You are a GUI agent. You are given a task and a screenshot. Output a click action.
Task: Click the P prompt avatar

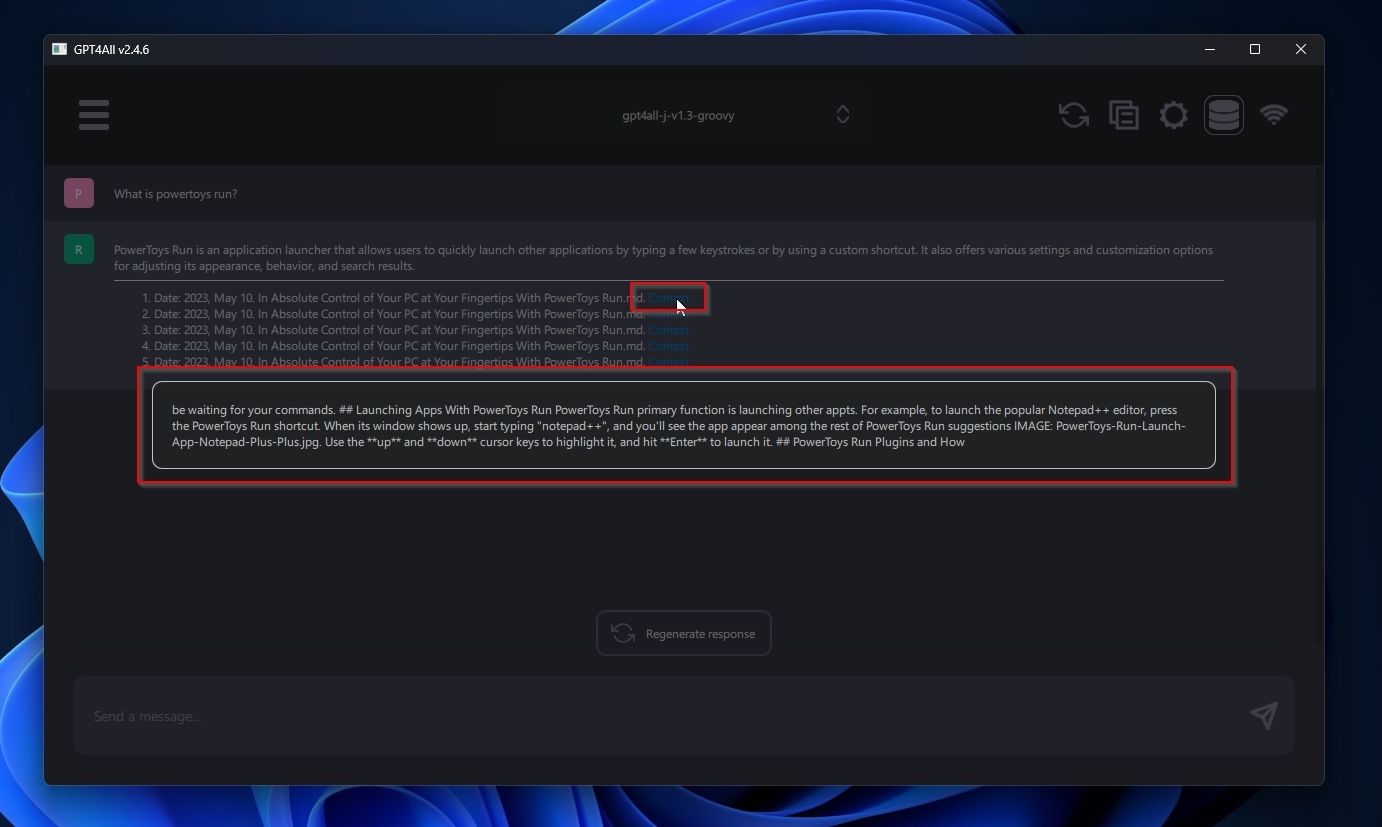(x=78, y=192)
